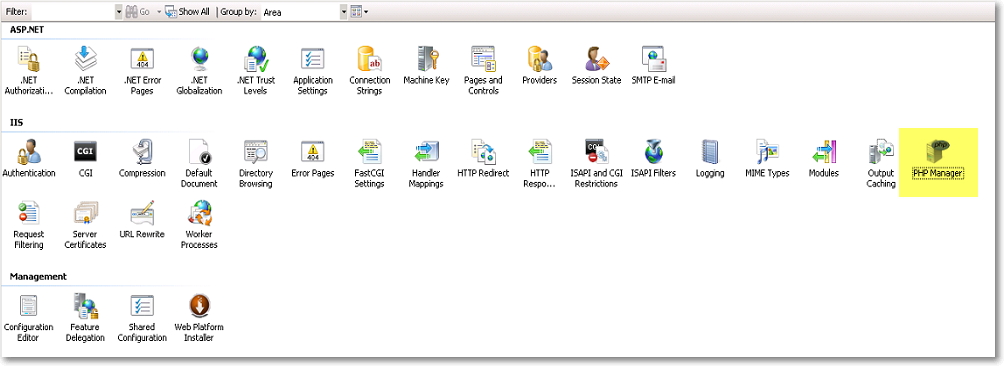Open the FastCGI Settings icon
This screenshot has width=1004, height=366.
tap(369, 164)
